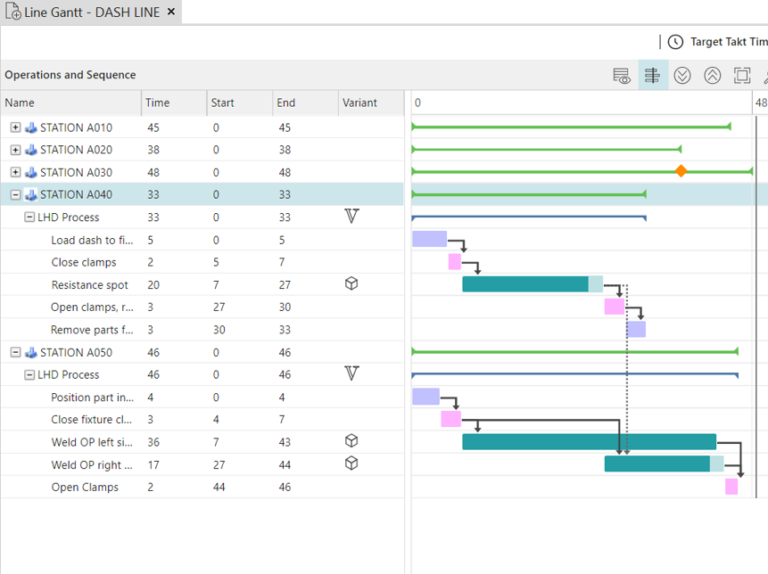
Task: Collapse LHD Process under STATION A050
Action: 29,375
